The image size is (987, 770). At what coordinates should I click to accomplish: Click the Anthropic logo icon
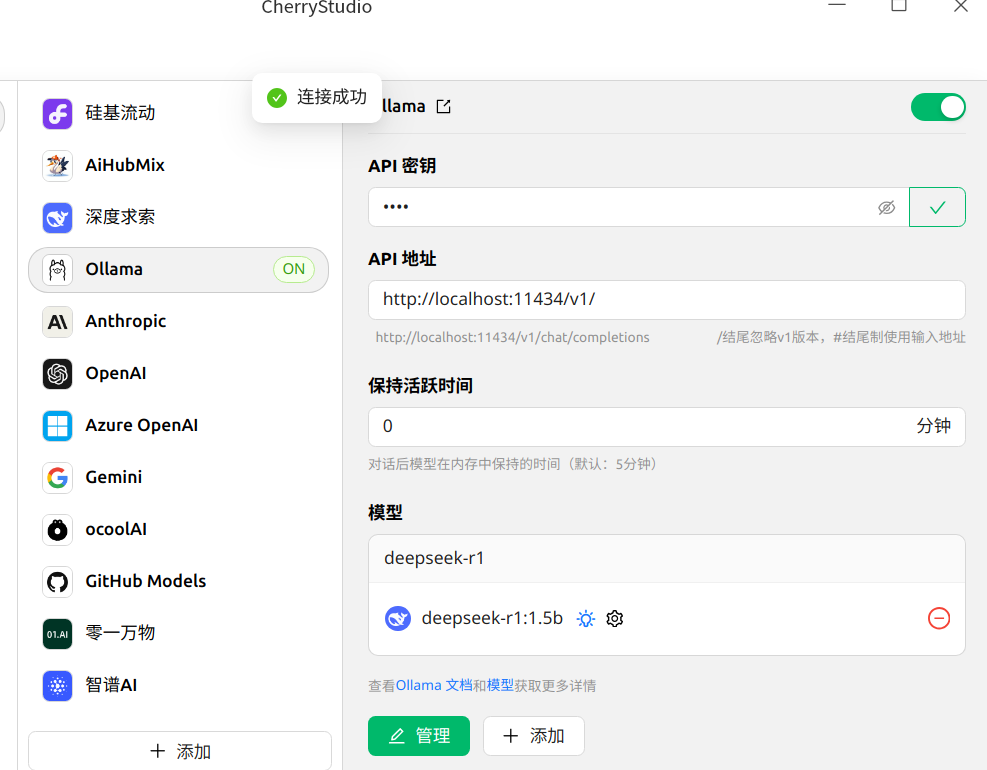(57, 322)
